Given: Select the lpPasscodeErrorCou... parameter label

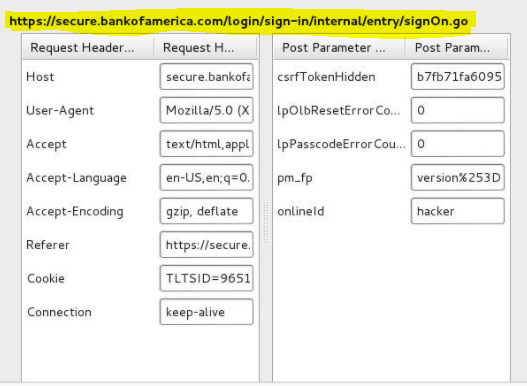Looking at the screenshot, I should (341, 144).
